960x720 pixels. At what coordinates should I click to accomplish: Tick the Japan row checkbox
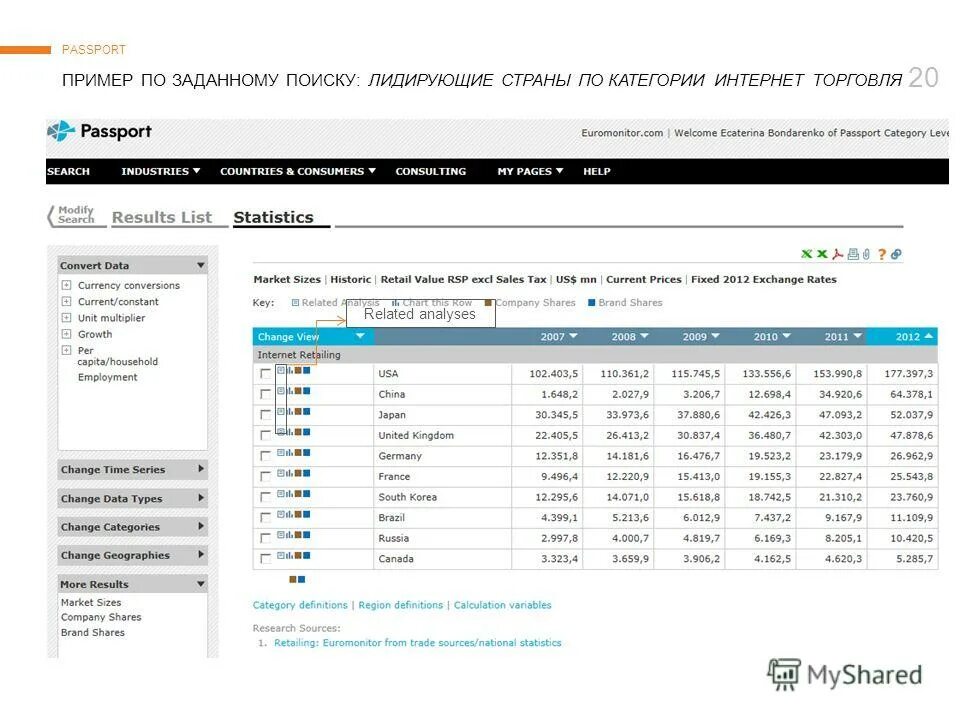265,414
